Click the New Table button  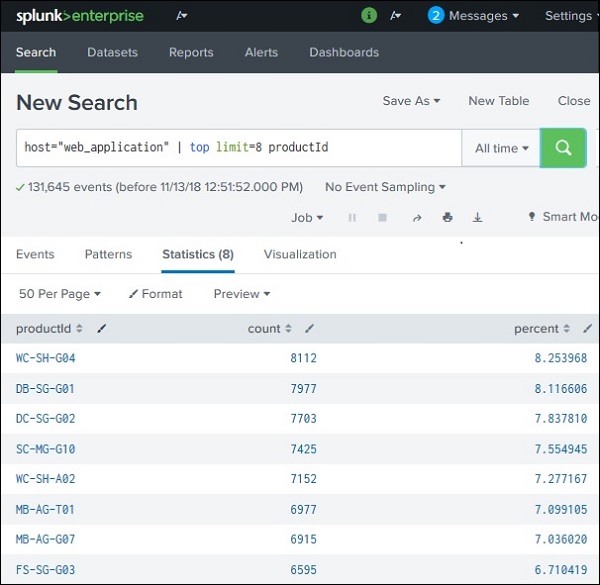point(498,101)
